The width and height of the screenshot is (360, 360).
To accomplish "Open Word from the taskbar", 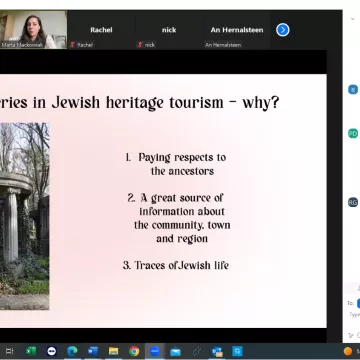I will (93, 351).
